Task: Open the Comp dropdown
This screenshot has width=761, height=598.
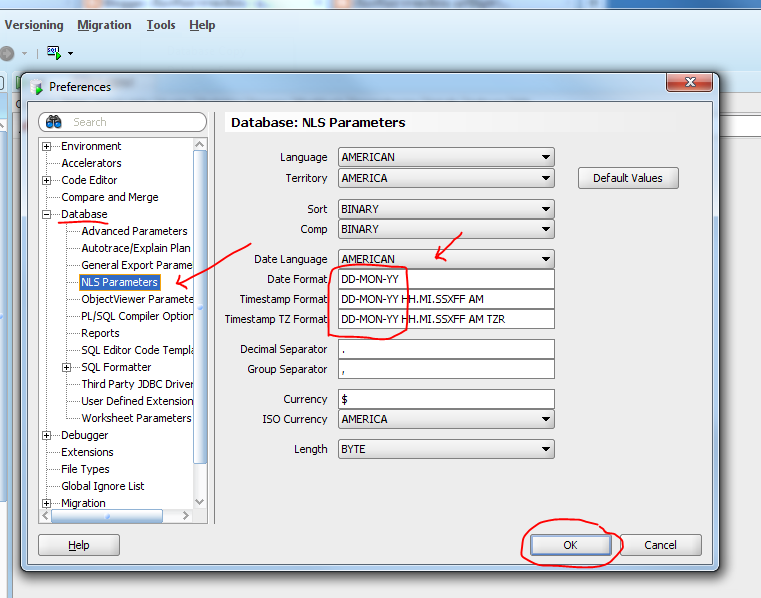Action: pos(446,229)
